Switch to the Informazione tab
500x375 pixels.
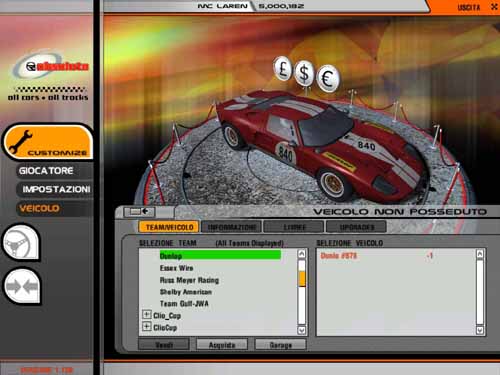click(232, 227)
